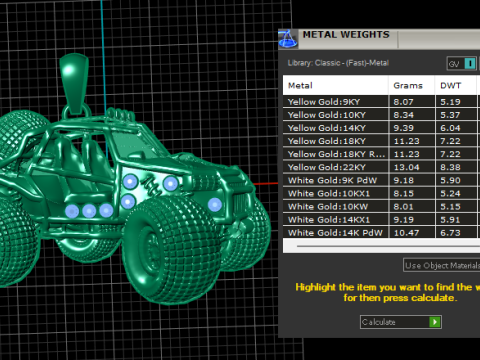Click the Metal Weights scale icon
This screenshot has width=480, height=360.
288,39
